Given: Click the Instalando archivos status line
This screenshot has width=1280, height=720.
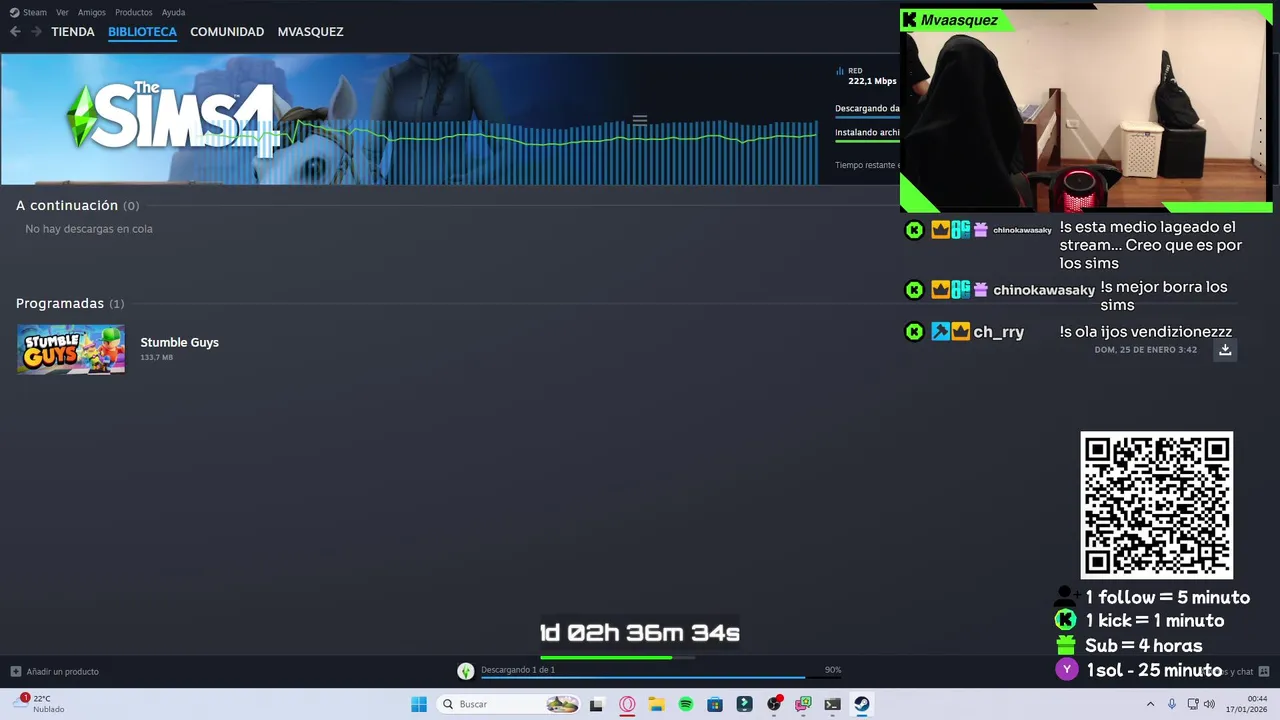Looking at the screenshot, I should 867,132.
